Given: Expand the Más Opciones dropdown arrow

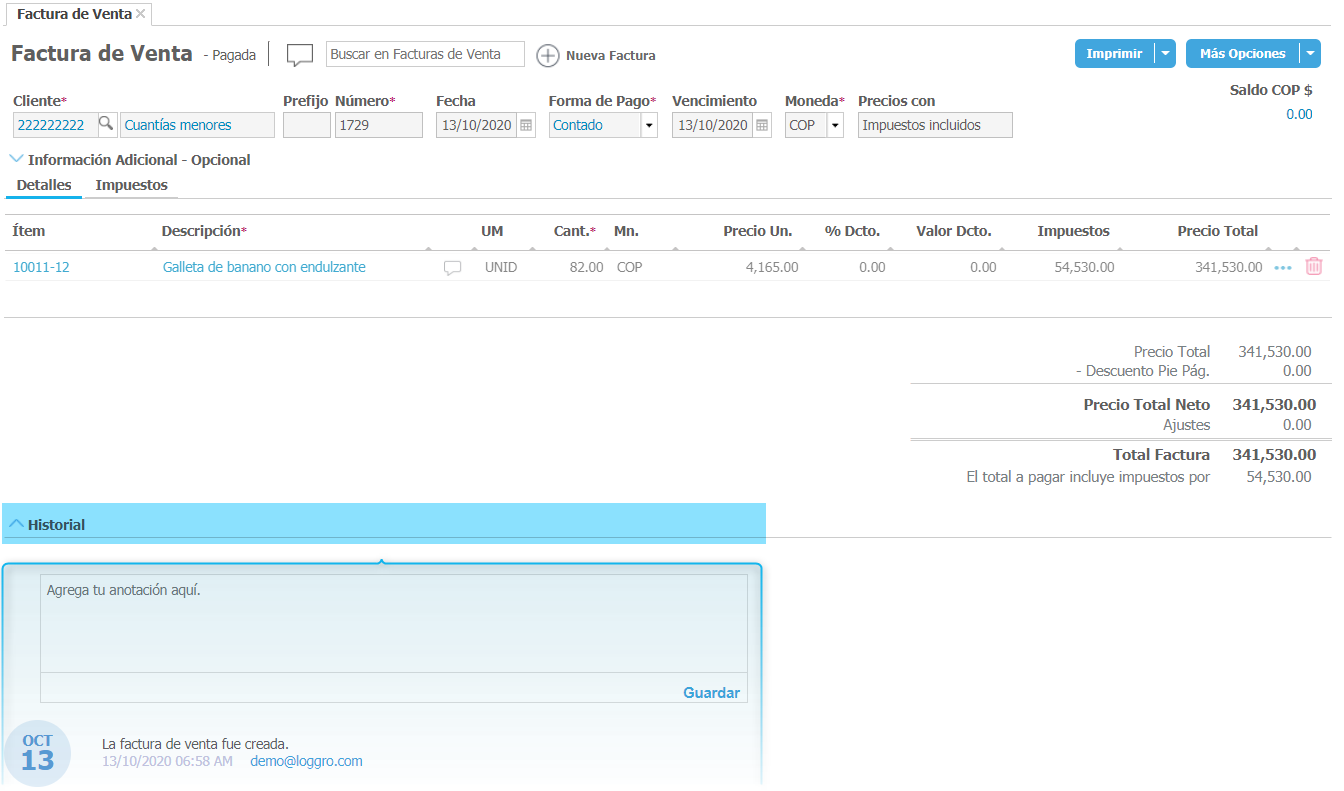Looking at the screenshot, I should [x=1310, y=54].
